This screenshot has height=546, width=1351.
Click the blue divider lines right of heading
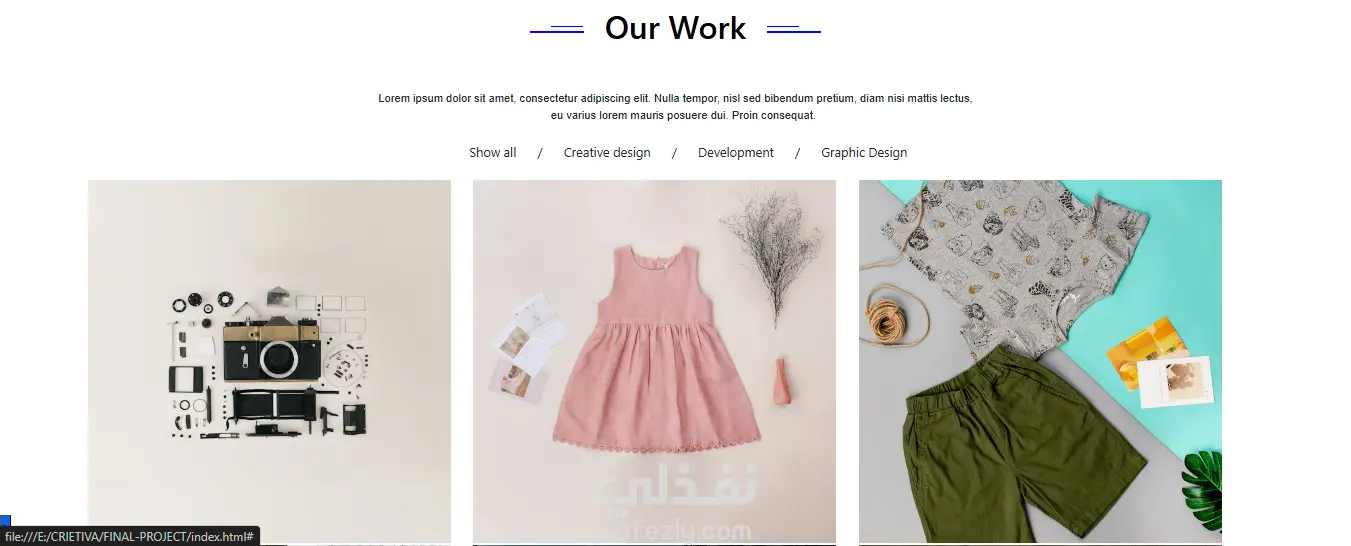click(x=794, y=30)
